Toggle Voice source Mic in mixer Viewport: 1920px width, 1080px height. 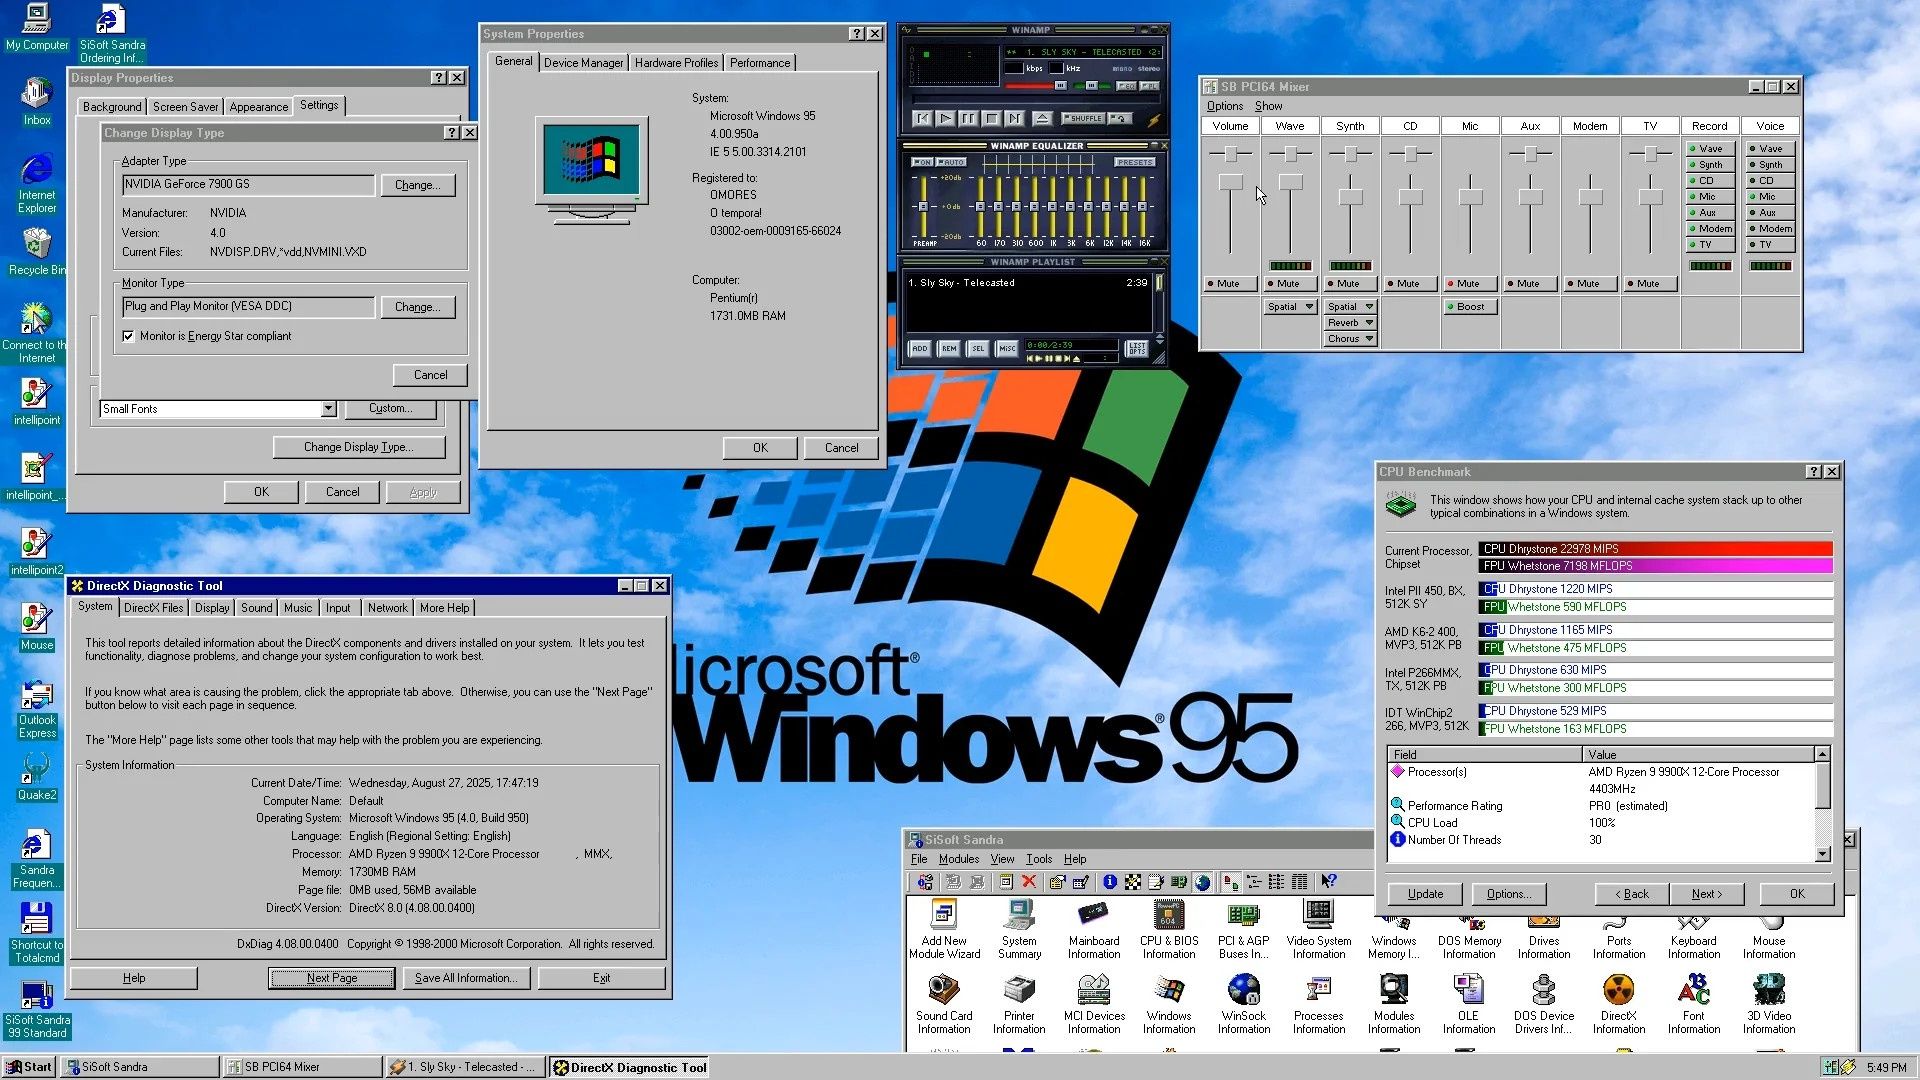pyautogui.click(x=1770, y=197)
